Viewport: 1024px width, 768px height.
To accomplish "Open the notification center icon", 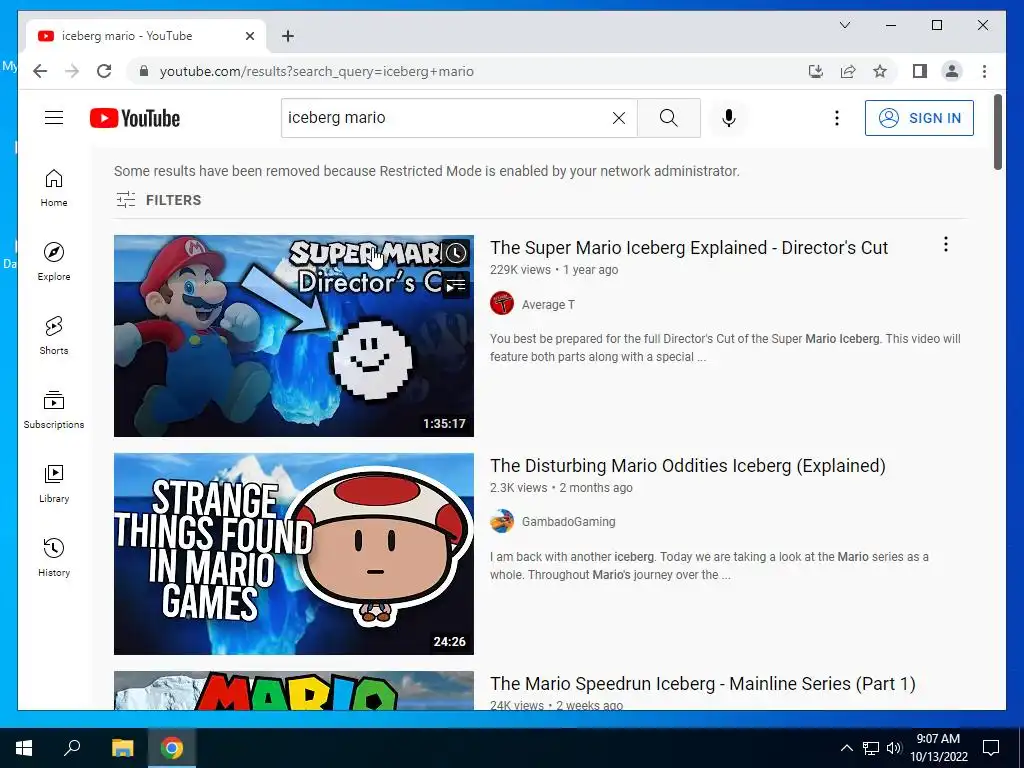I will [991, 748].
